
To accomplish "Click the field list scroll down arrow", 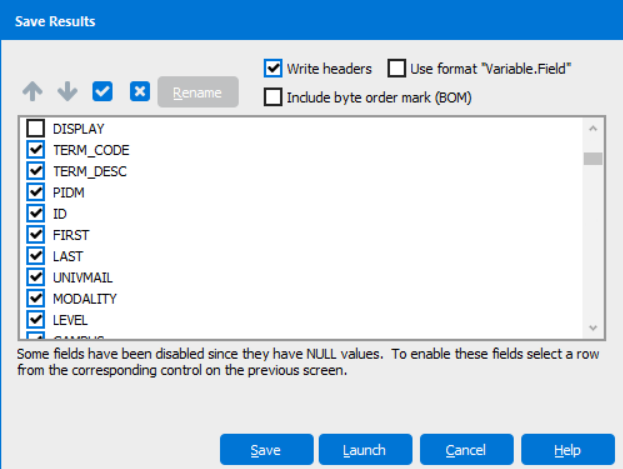I will click(x=593, y=328).
